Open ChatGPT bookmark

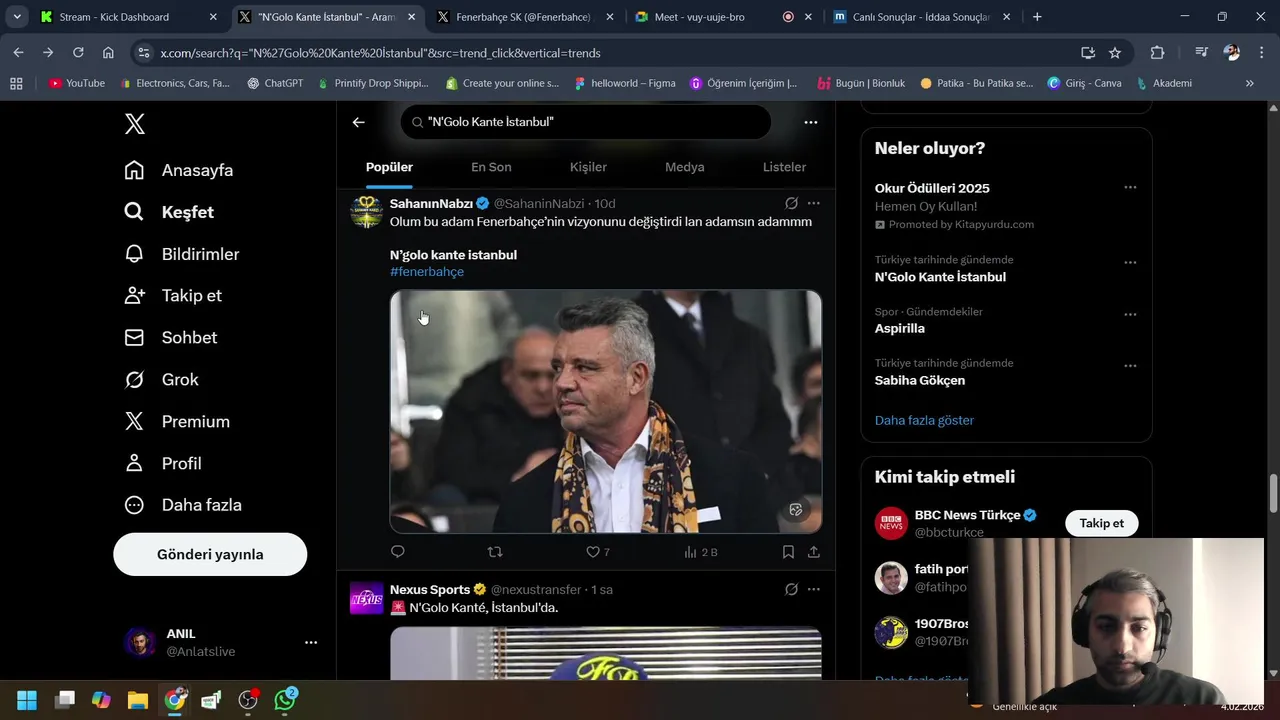click(x=275, y=84)
